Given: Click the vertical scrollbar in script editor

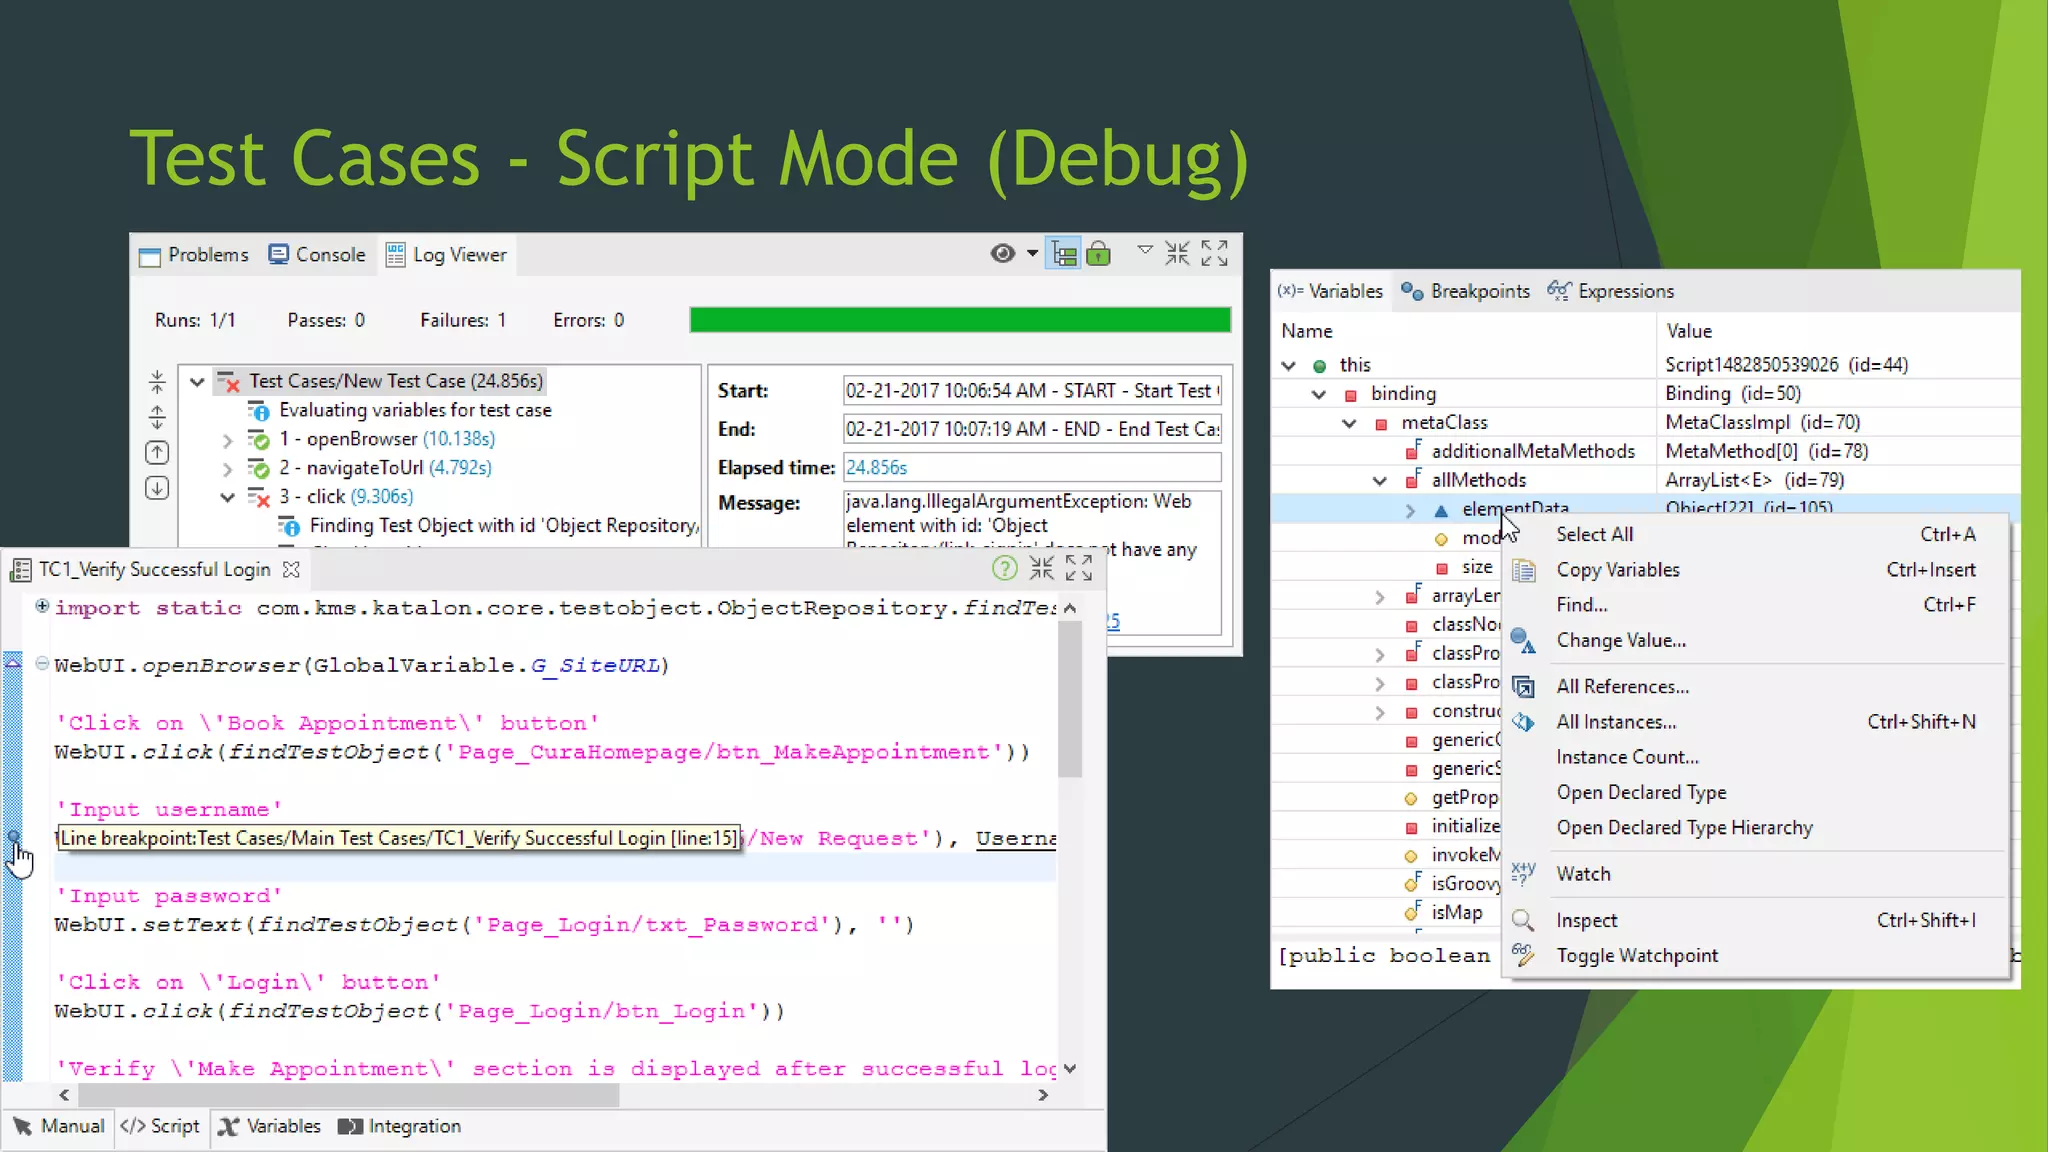Looking at the screenshot, I should click(1070, 699).
